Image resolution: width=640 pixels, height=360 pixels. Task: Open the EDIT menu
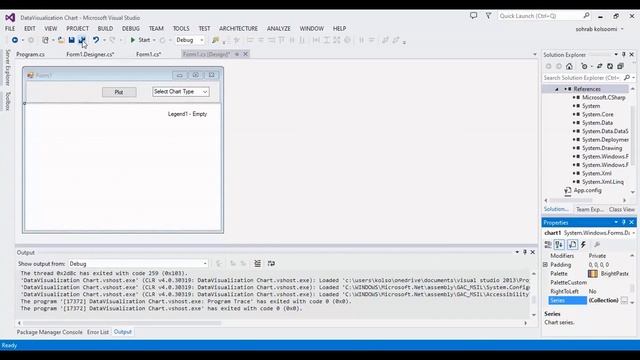pyautogui.click(x=30, y=29)
